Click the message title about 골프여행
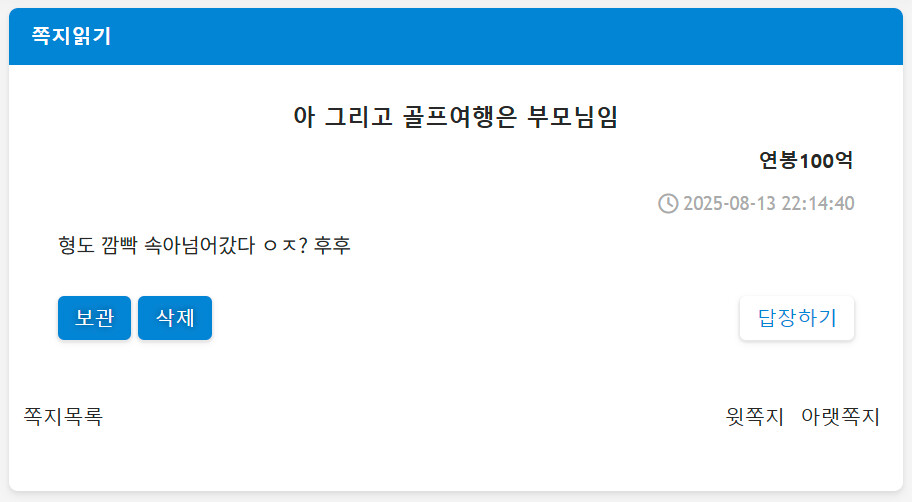 click(x=456, y=116)
